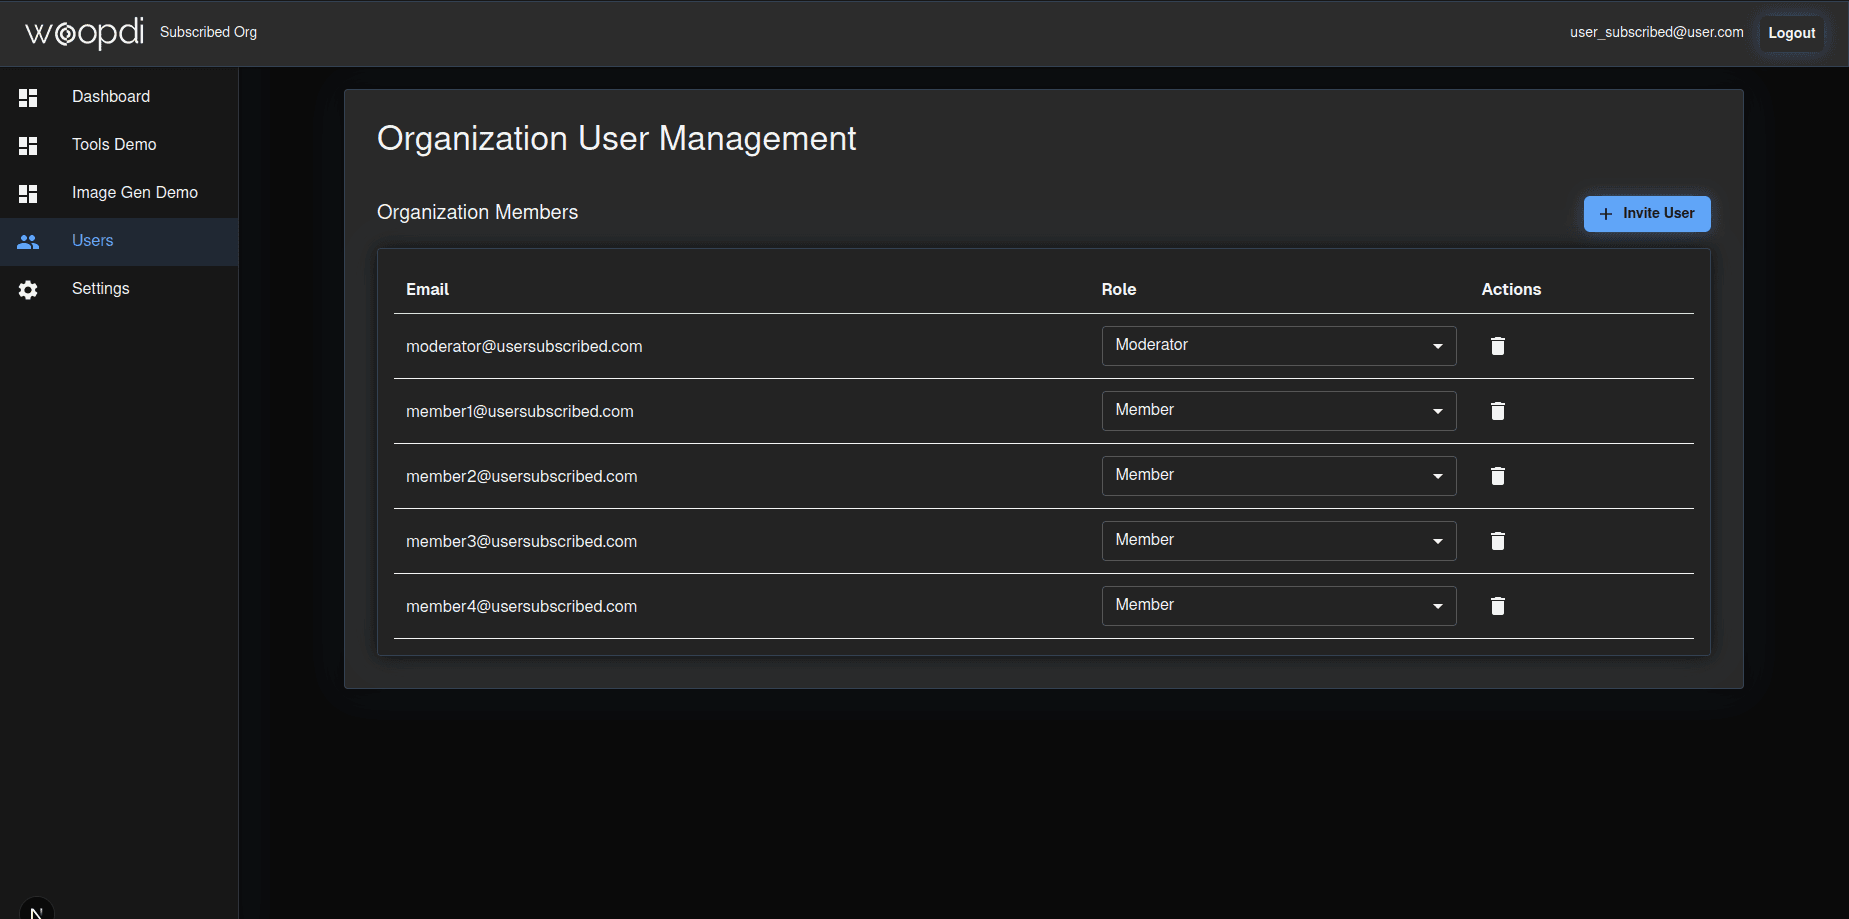Click the Users people icon in sidebar
Viewport: 1849px width, 919px height.
[x=28, y=241]
